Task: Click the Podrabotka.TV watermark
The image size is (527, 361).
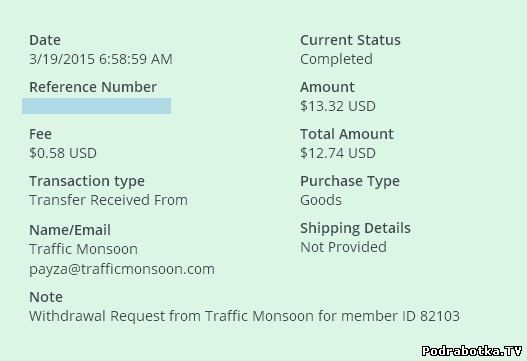Action: coord(472,351)
